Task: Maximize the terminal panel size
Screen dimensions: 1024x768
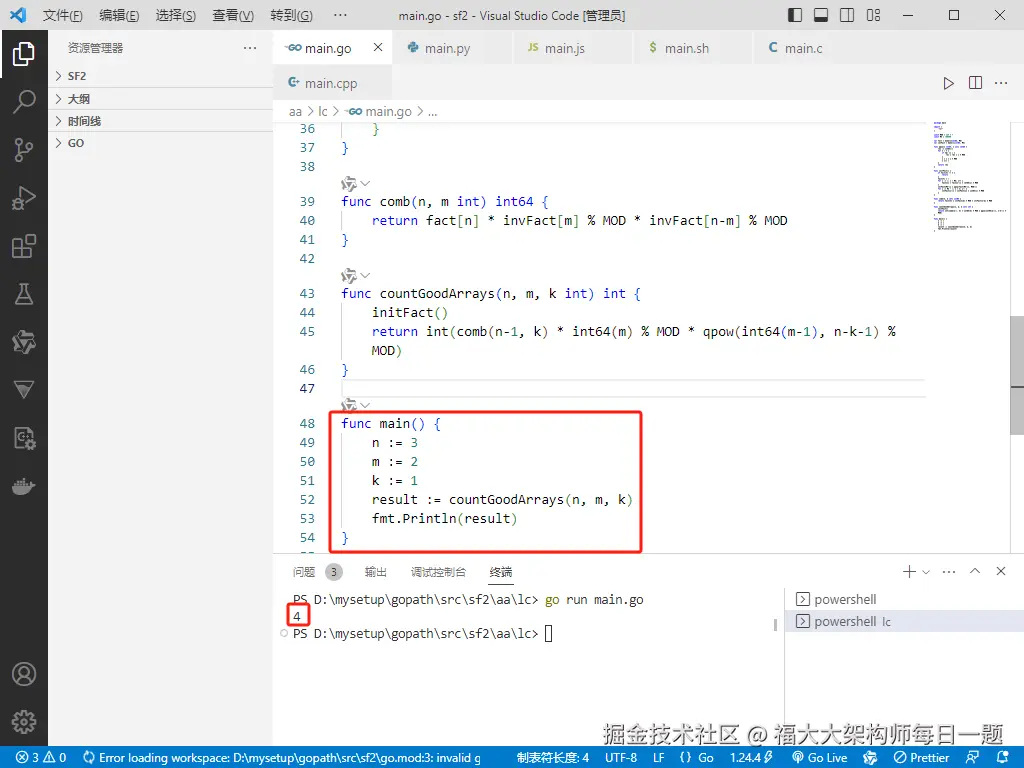Action: pos(975,571)
